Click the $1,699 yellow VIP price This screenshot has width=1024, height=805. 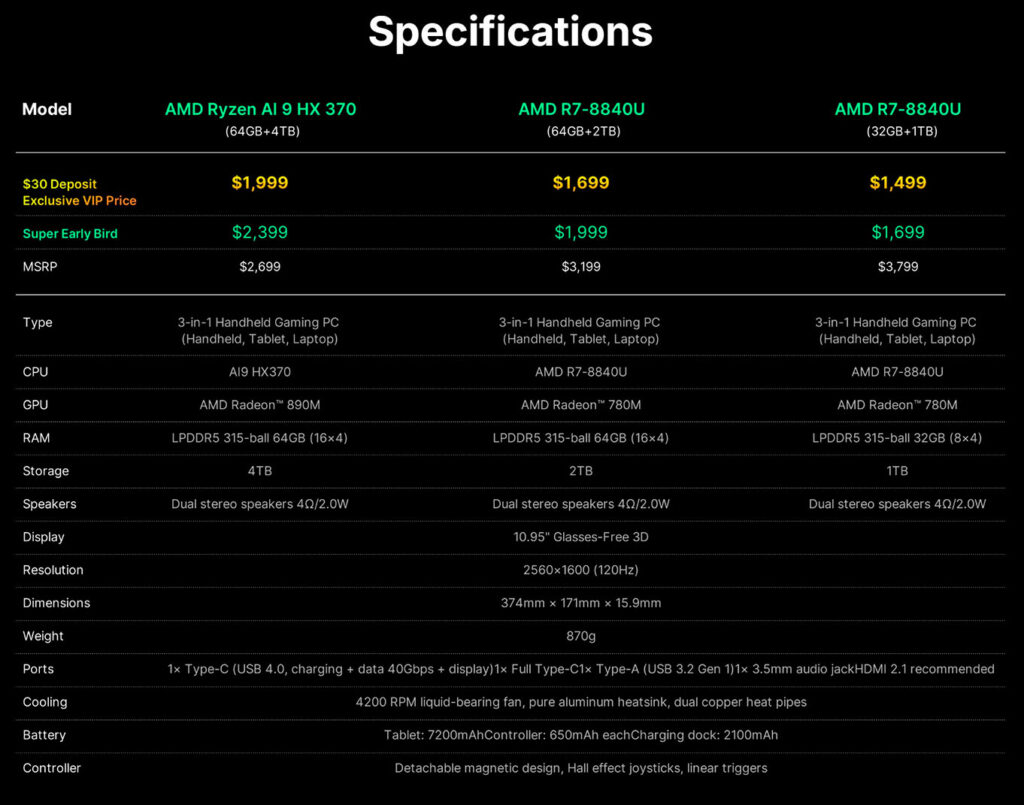click(x=581, y=183)
